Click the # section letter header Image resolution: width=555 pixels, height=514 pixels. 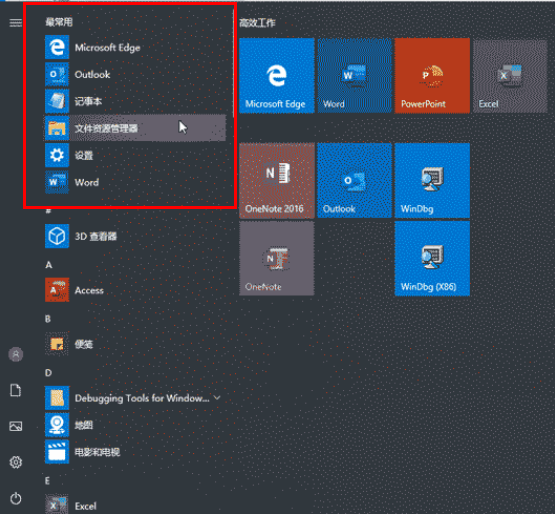(48, 211)
